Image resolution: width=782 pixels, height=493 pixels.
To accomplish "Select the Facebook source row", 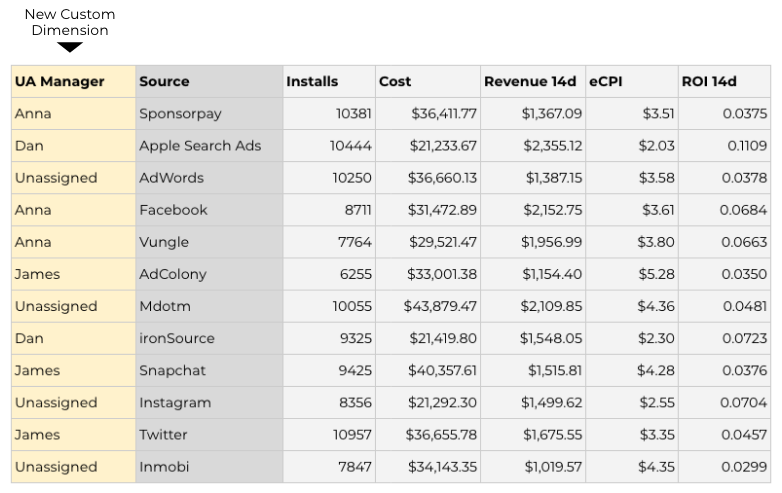I will [173, 210].
